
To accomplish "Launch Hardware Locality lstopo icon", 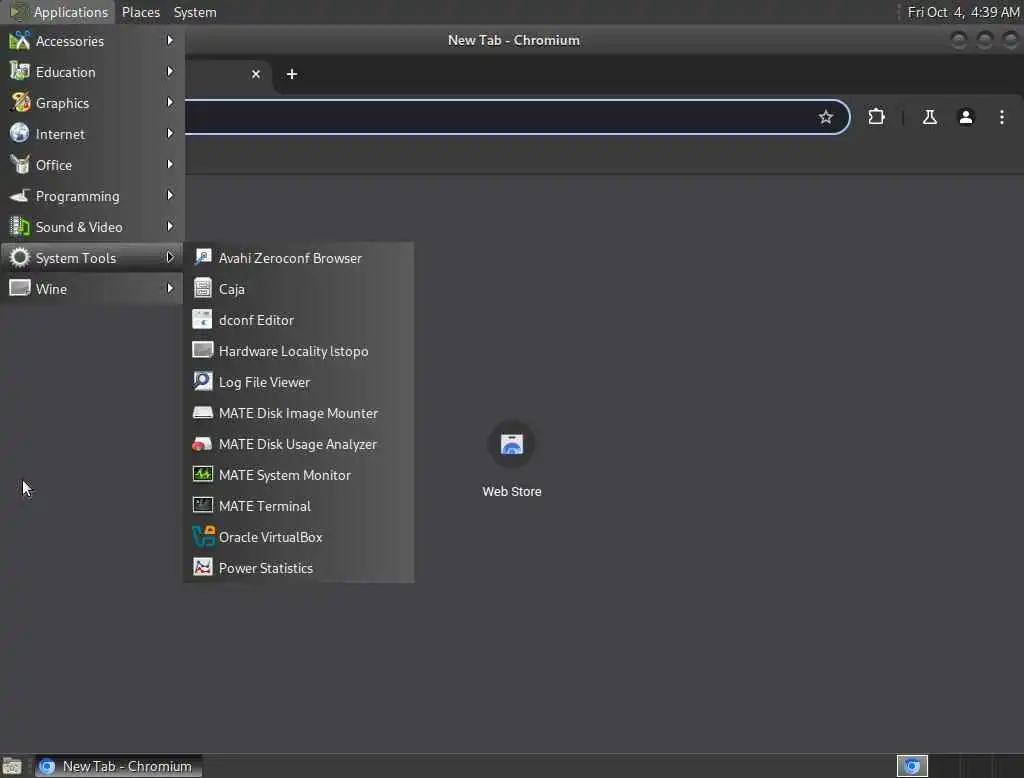I will tap(202, 350).
